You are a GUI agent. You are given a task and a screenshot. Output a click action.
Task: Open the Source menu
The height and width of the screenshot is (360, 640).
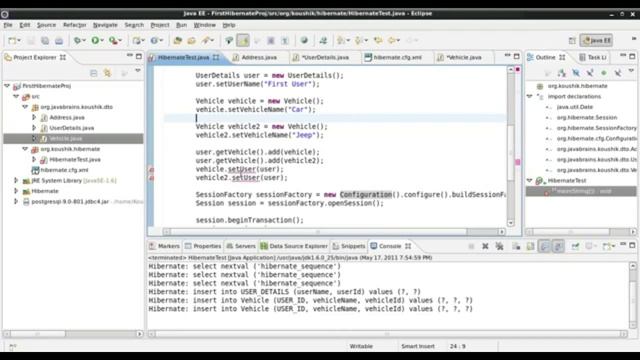point(46,25)
